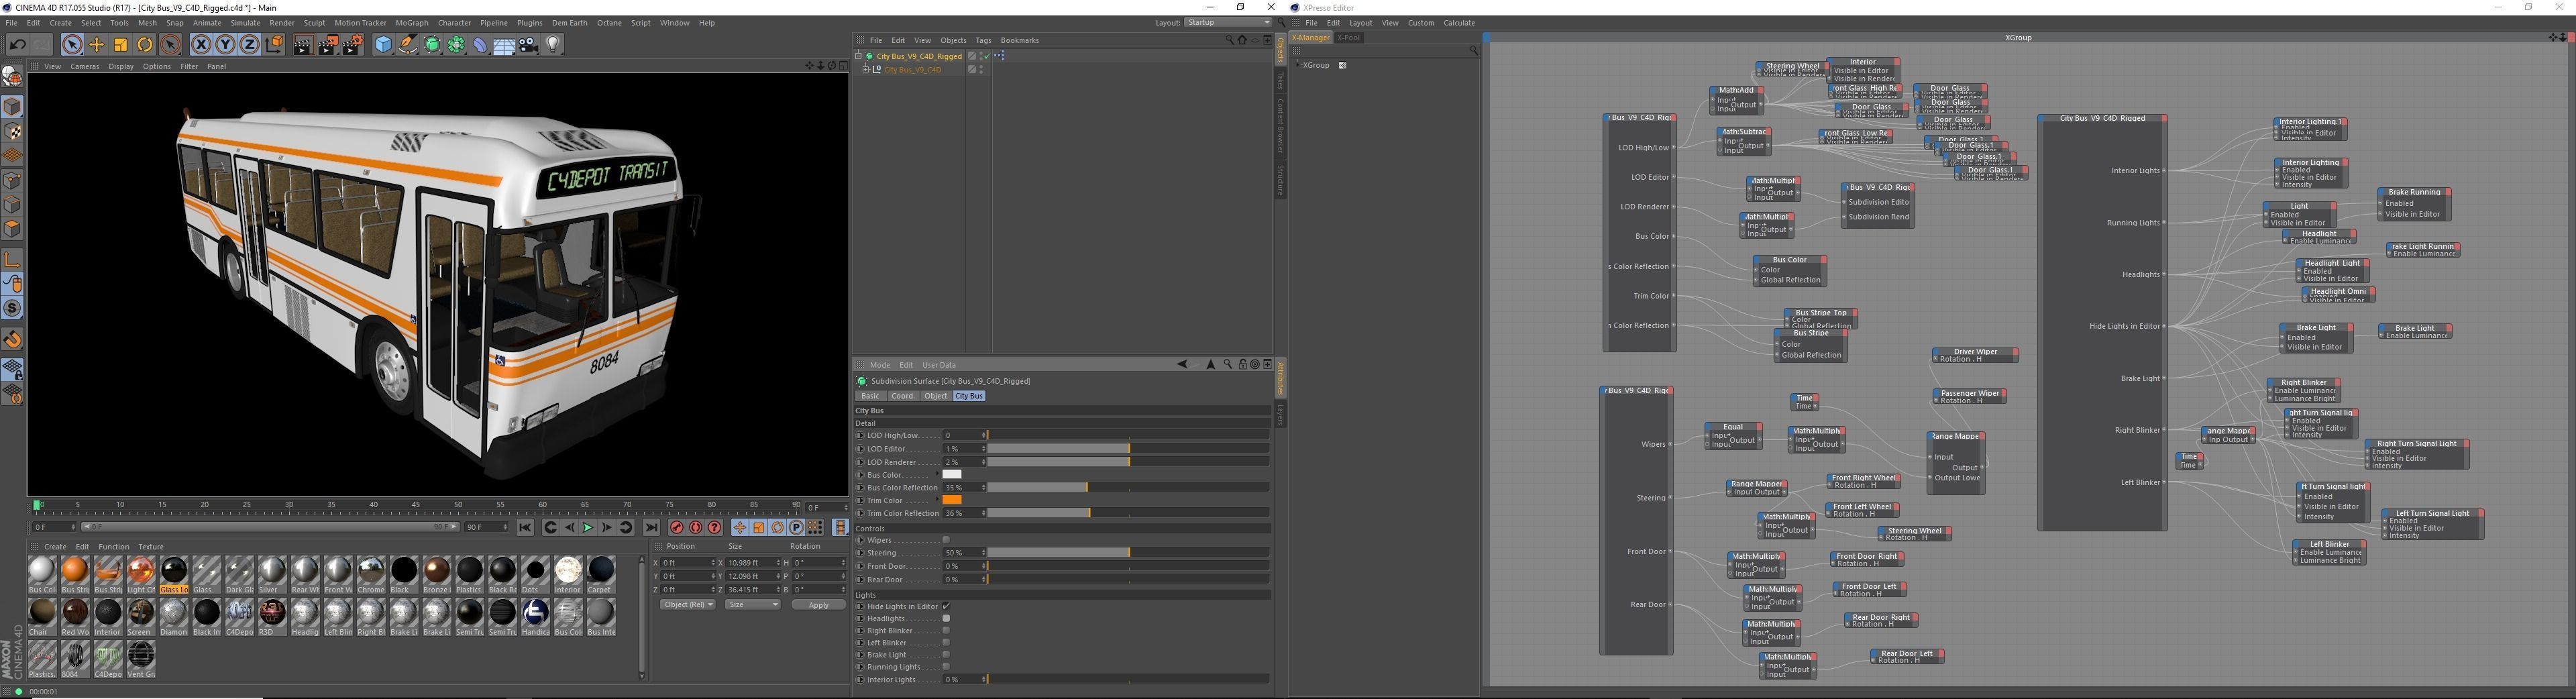
Task: Open the Layout dropdown showing Startup
Action: tap(1228, 22)
